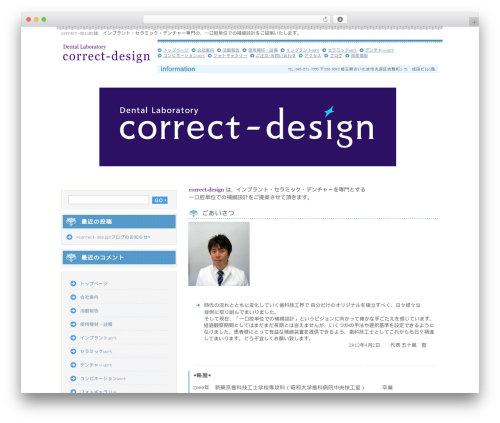Click the arrow icon beside sidebar トップページ

[x=73, y=284]
